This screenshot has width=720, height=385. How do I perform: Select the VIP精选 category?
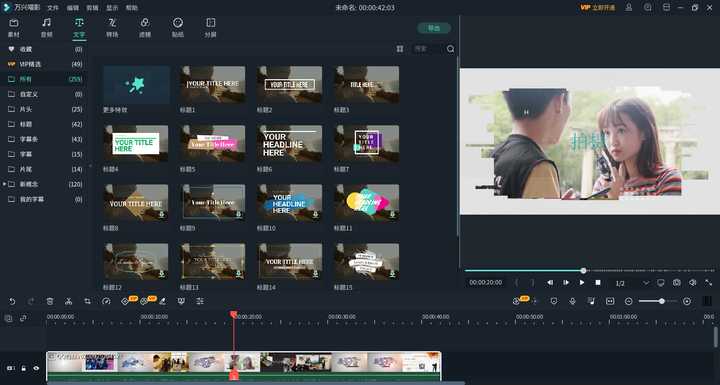[45, 64]
